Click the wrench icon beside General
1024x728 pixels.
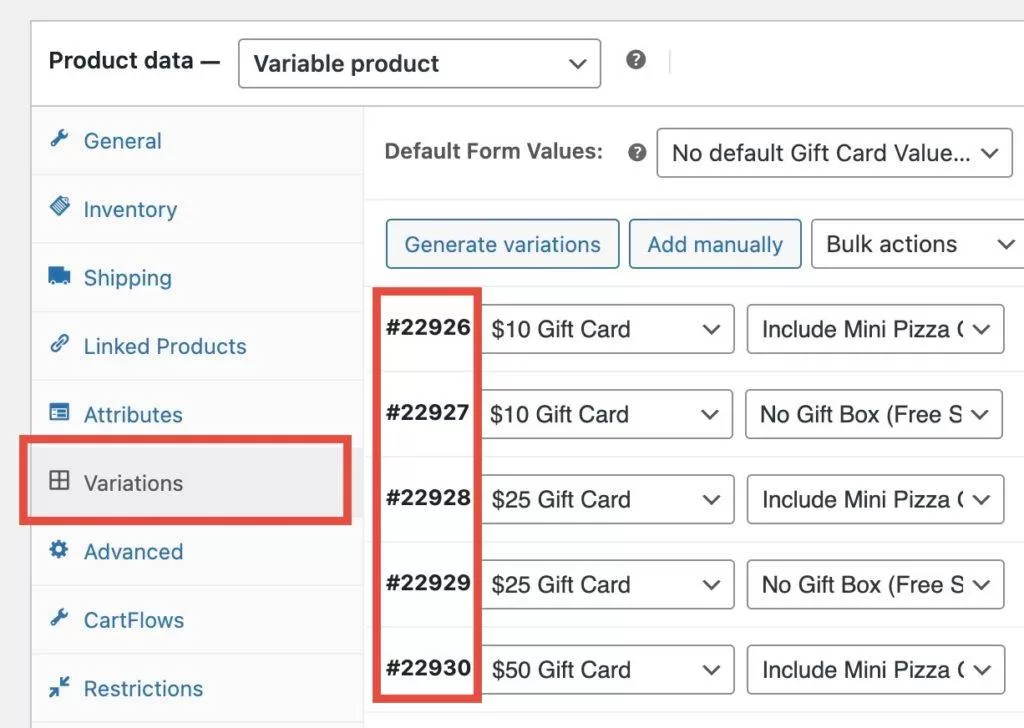59,140
